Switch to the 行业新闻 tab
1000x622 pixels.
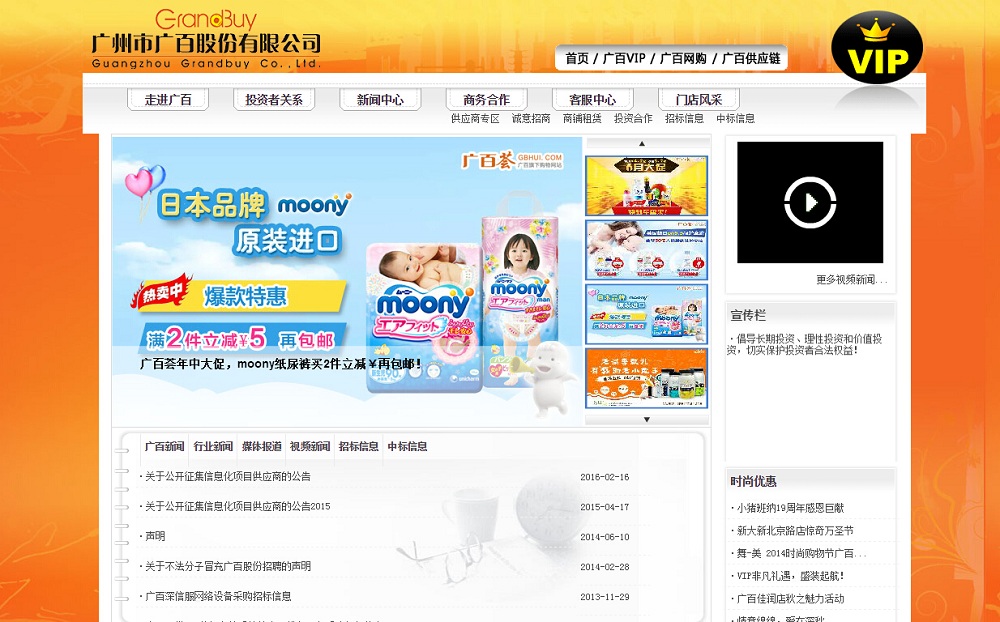[x=213, y=447]
